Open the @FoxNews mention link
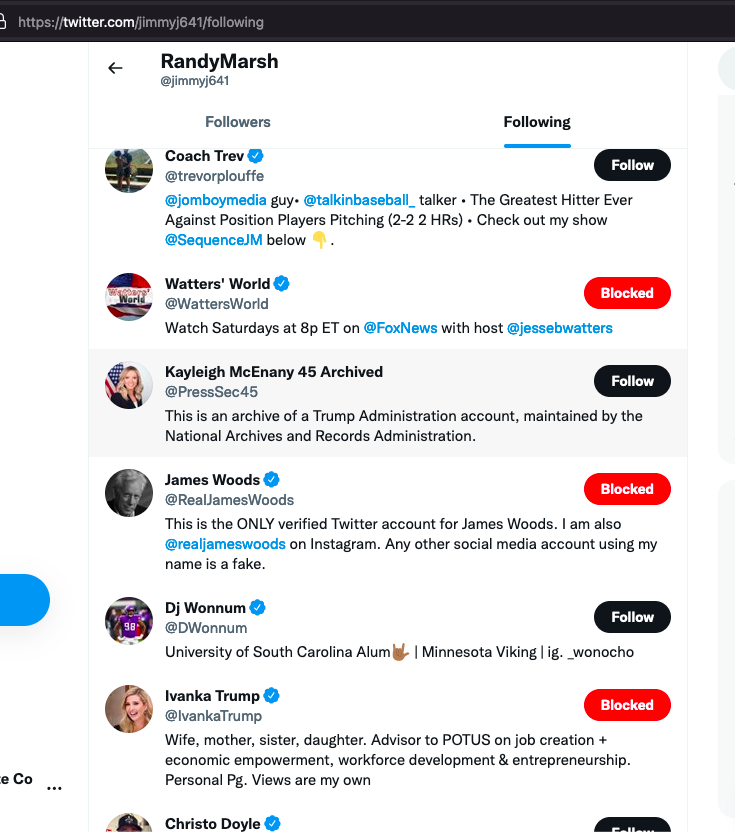Screen dimensions: 735x832 coord(400,328)
